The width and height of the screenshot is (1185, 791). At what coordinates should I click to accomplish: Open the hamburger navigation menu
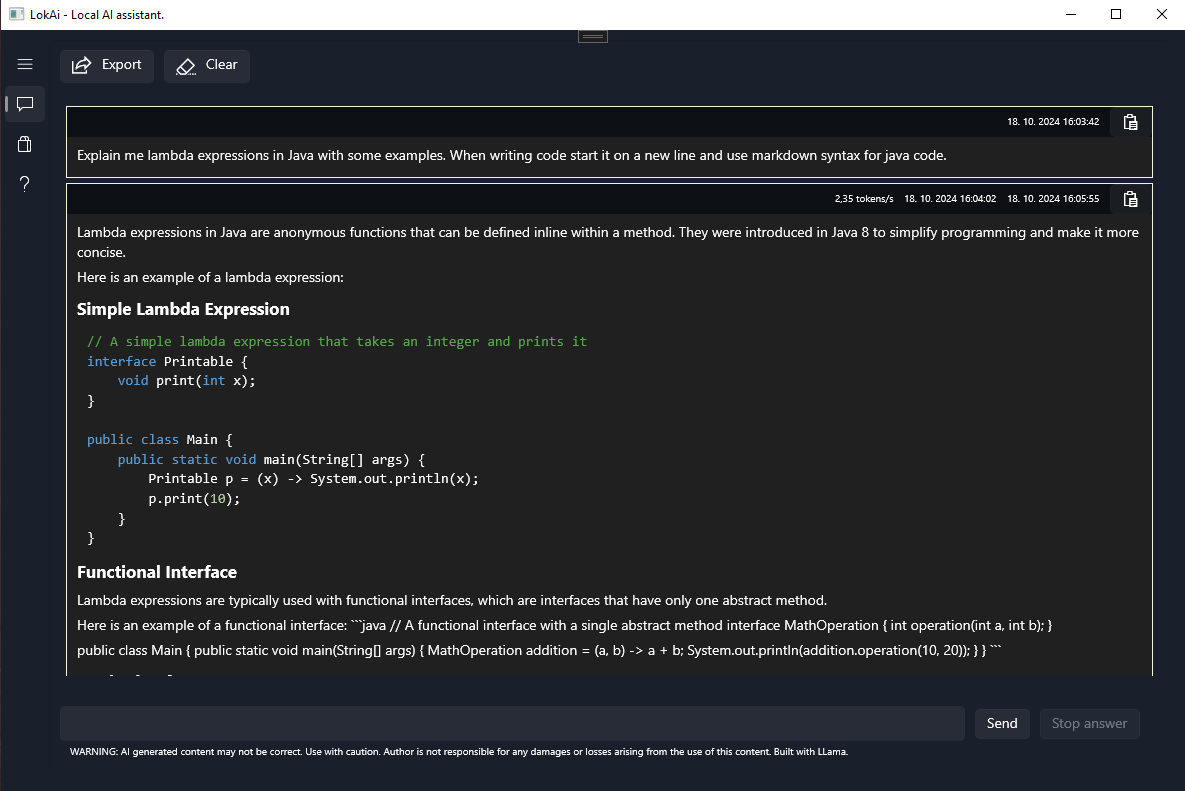click(x=25, y=64)
